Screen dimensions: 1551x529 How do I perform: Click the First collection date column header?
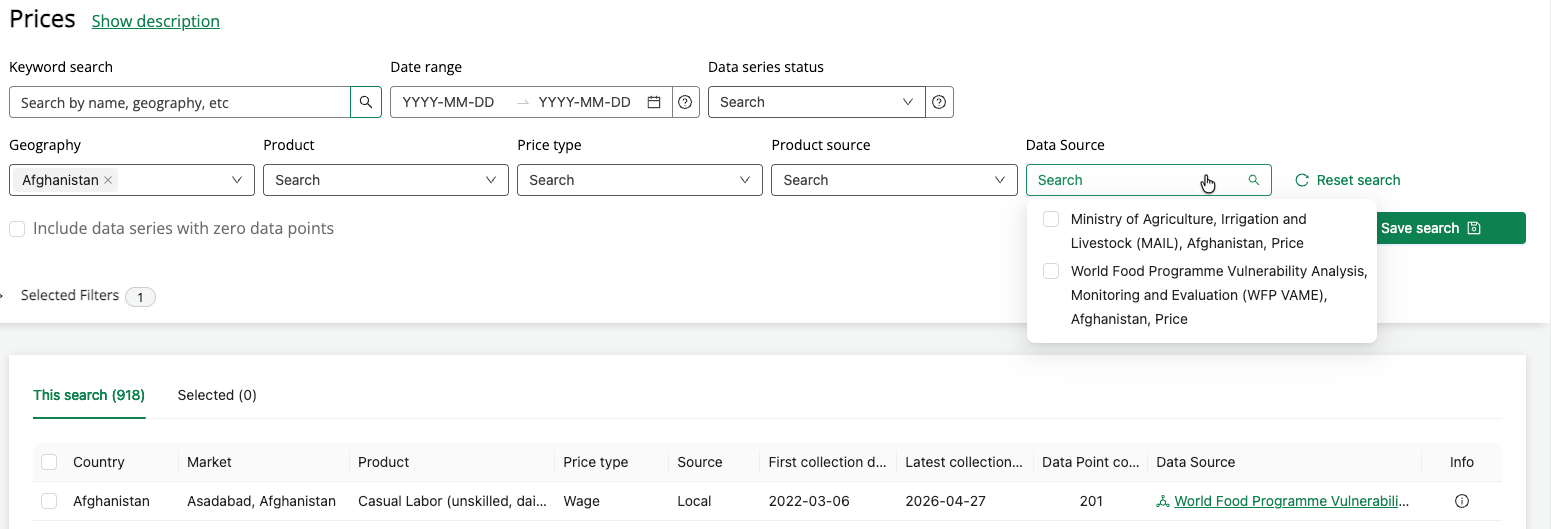pos(828,462)
